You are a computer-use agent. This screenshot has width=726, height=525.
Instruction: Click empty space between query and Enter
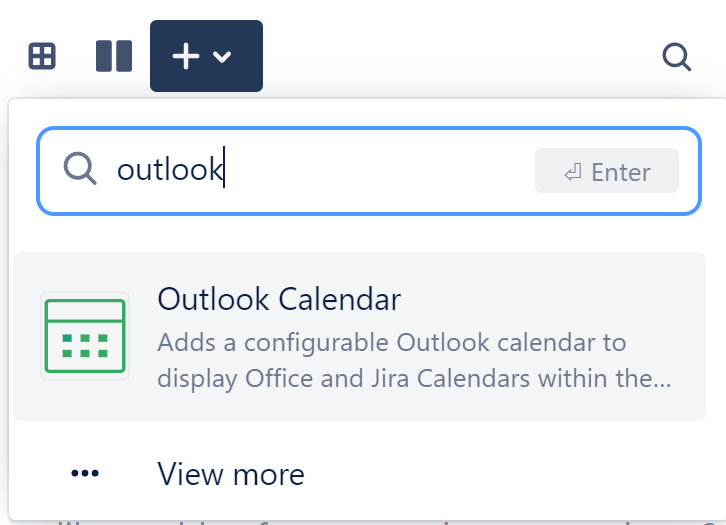(x=380, y=171)
